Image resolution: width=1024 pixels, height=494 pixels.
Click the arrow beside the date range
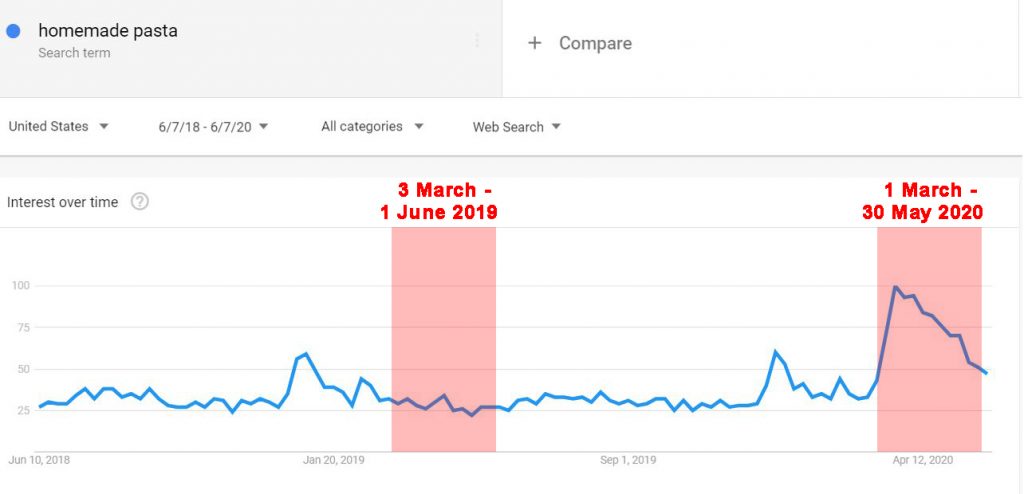click(263, 127)
